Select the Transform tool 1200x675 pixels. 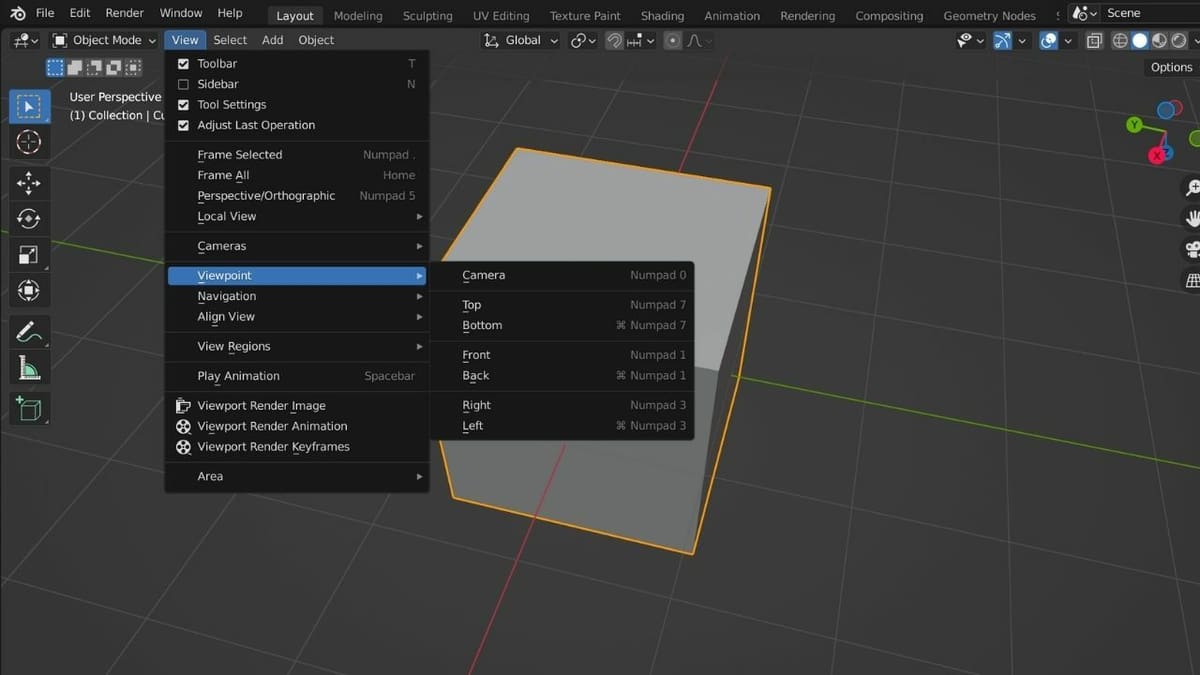pos(29,290)
